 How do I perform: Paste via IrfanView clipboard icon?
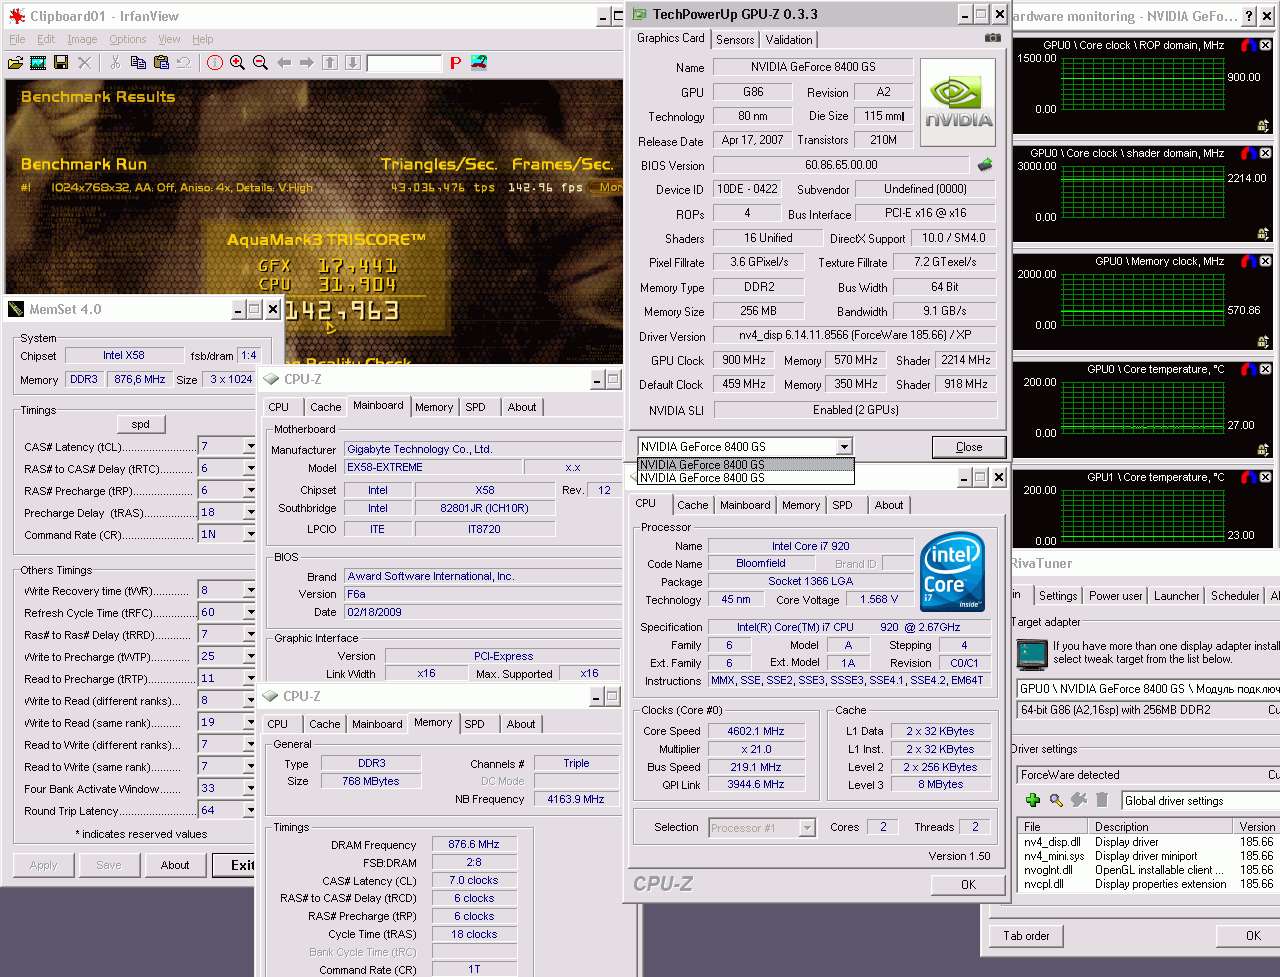pyautogui.click(x=161, y=63)
